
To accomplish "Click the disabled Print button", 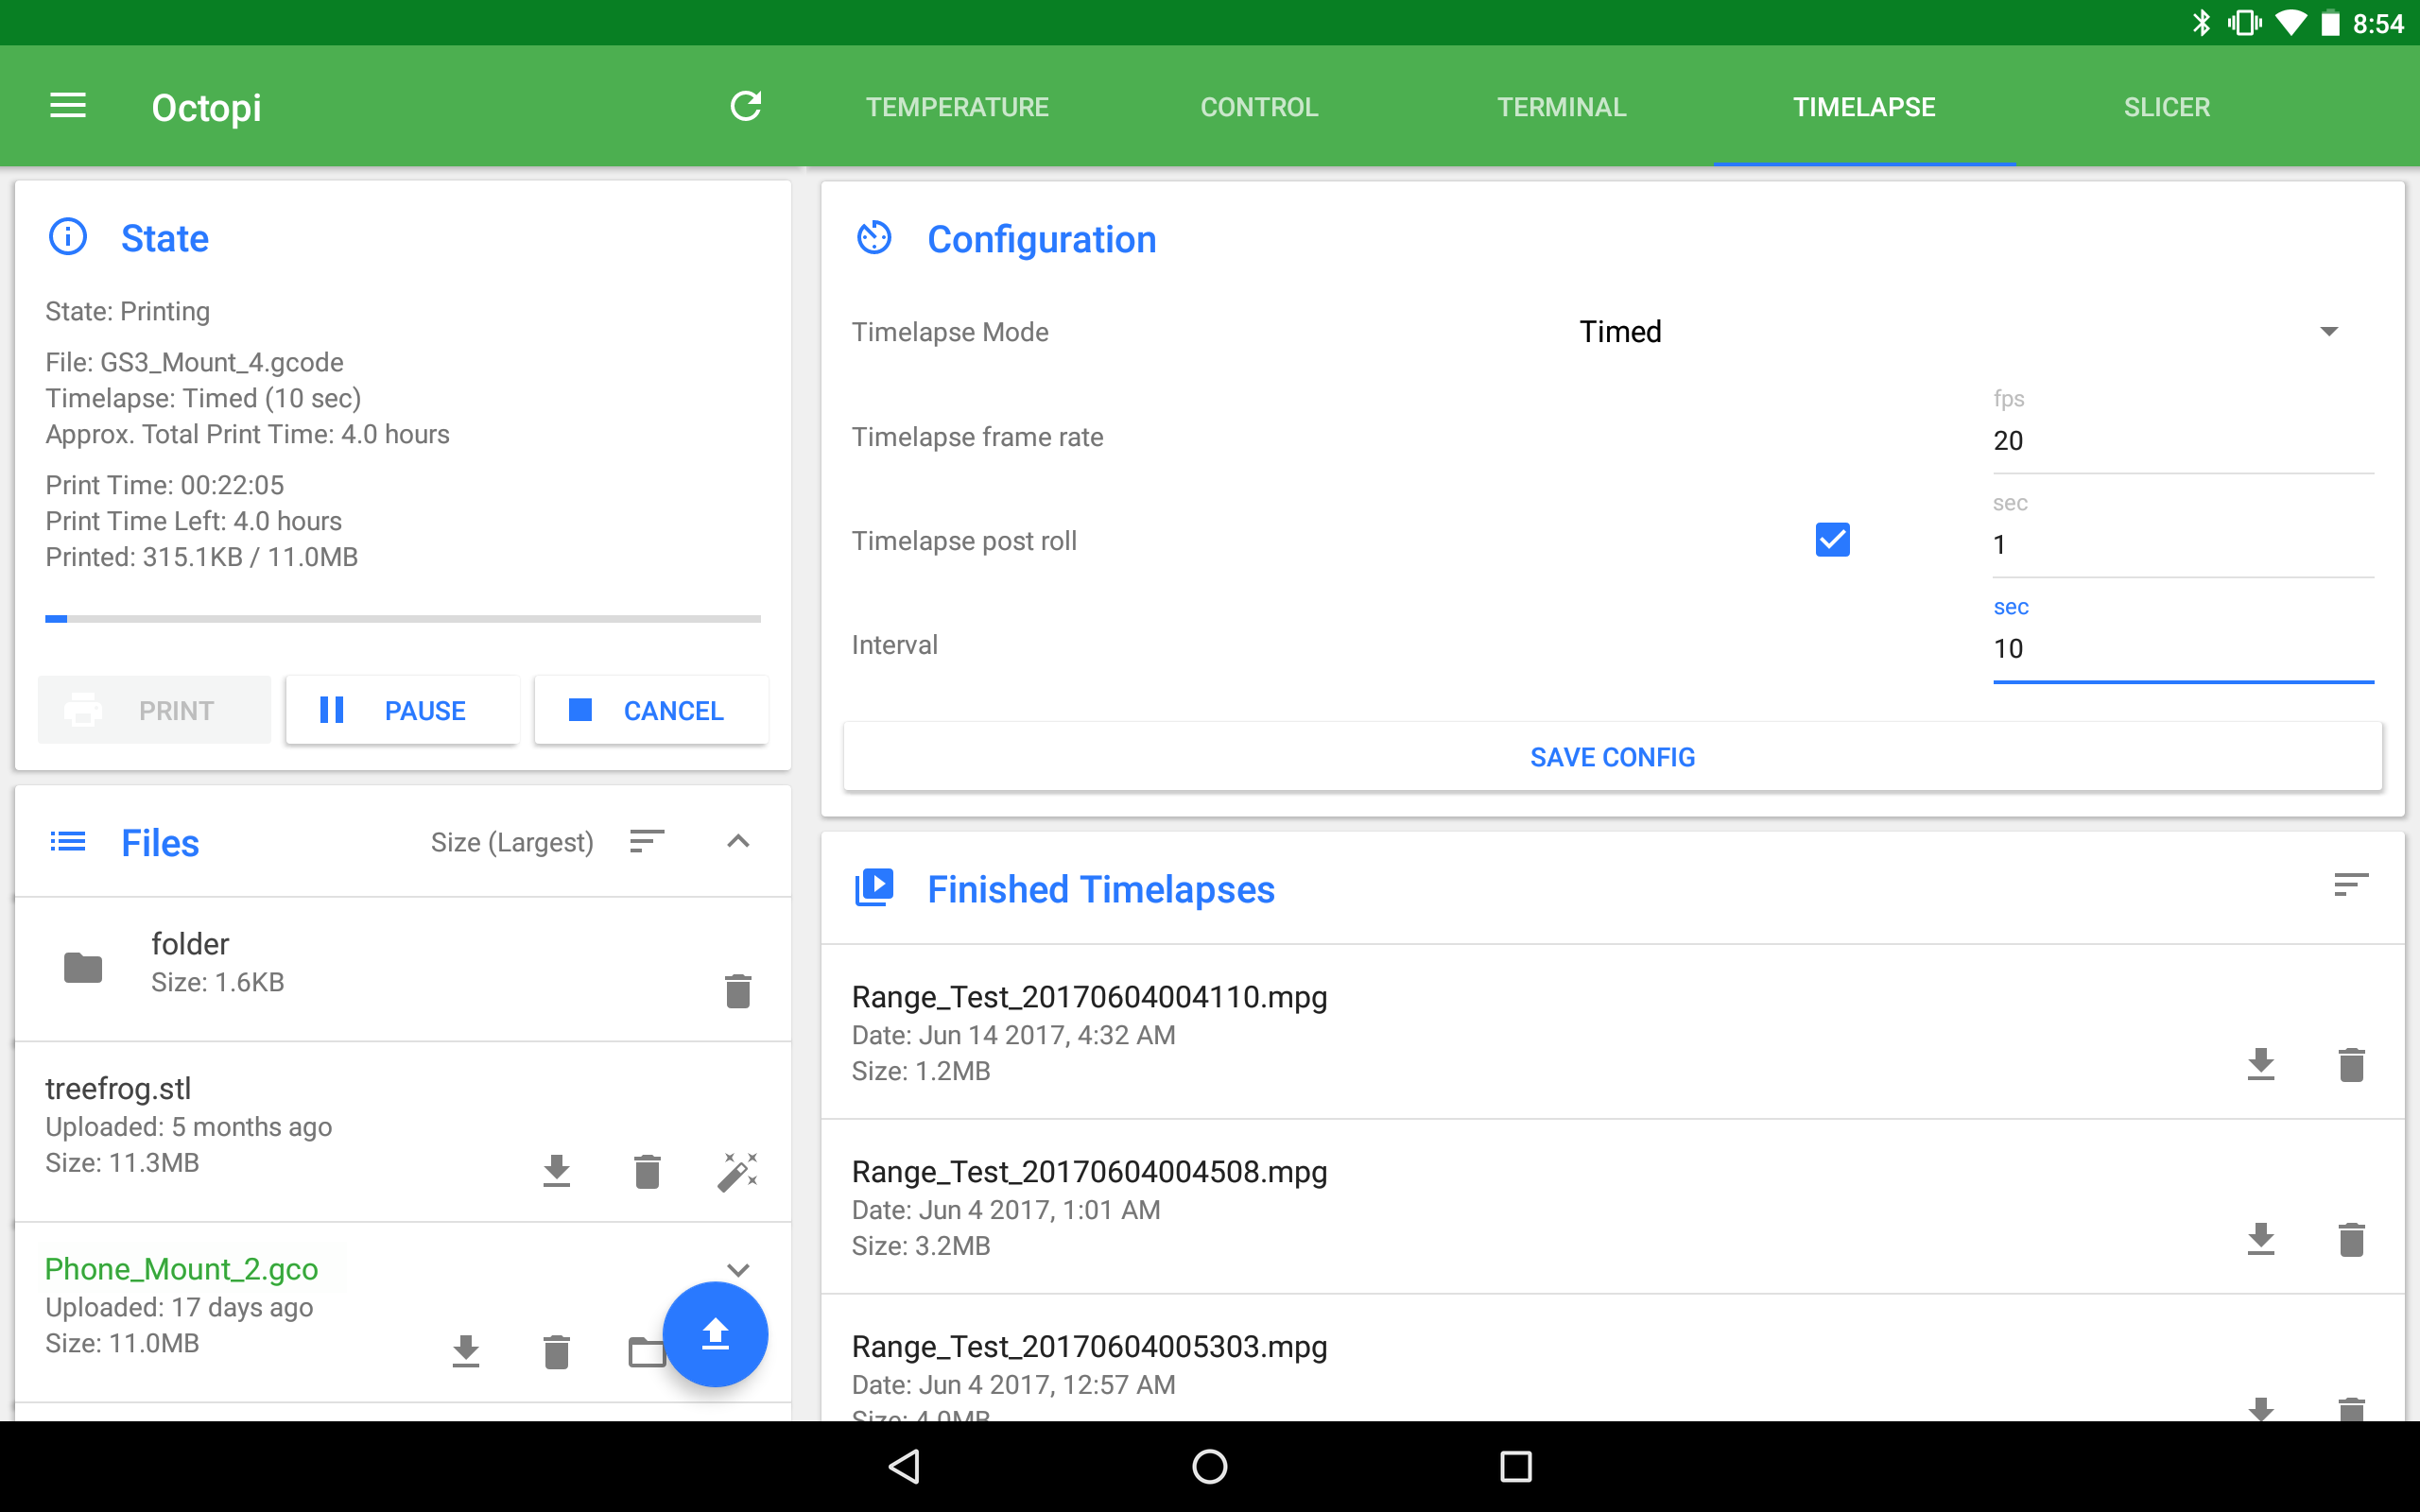I will (x=154, y=710).
